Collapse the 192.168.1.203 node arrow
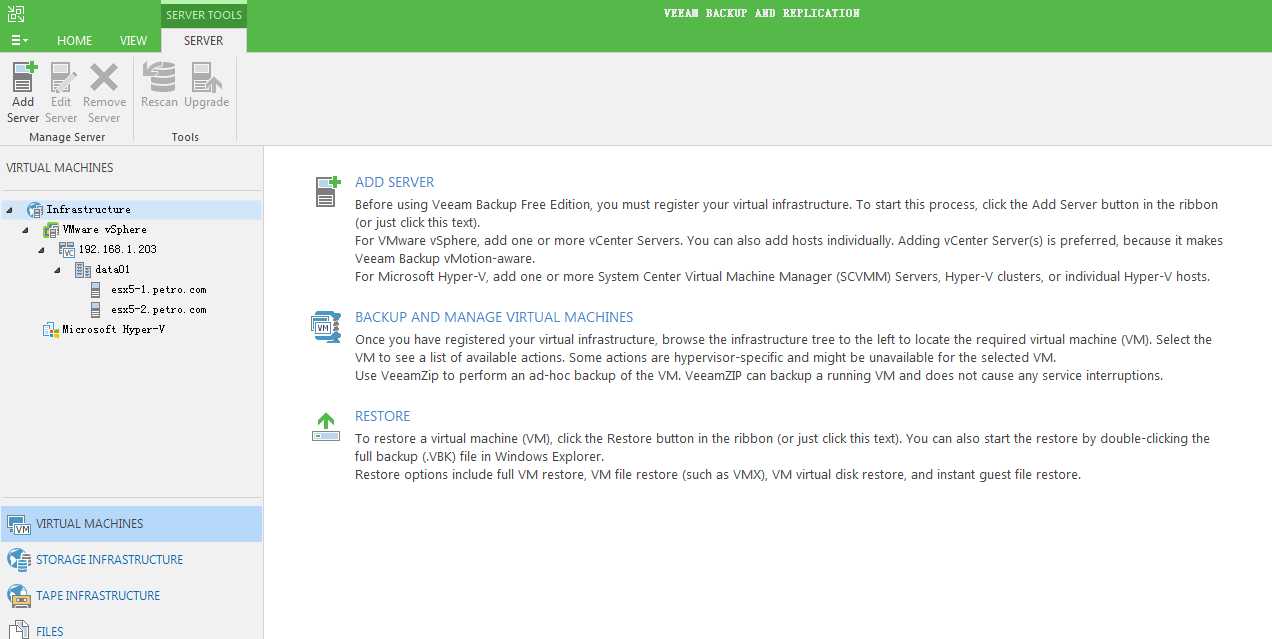Viewport: 1272px width, 639px height. tap(42, 250)
